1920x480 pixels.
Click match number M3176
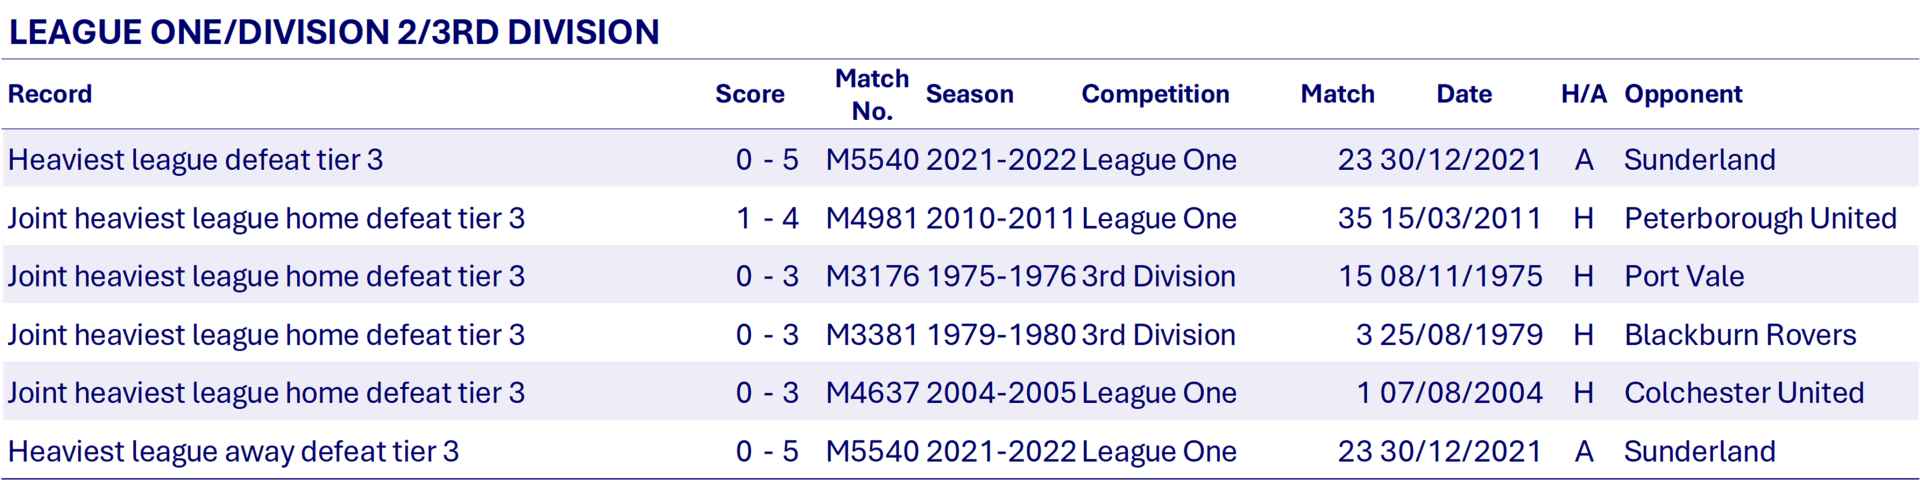[x=871, y=276]
